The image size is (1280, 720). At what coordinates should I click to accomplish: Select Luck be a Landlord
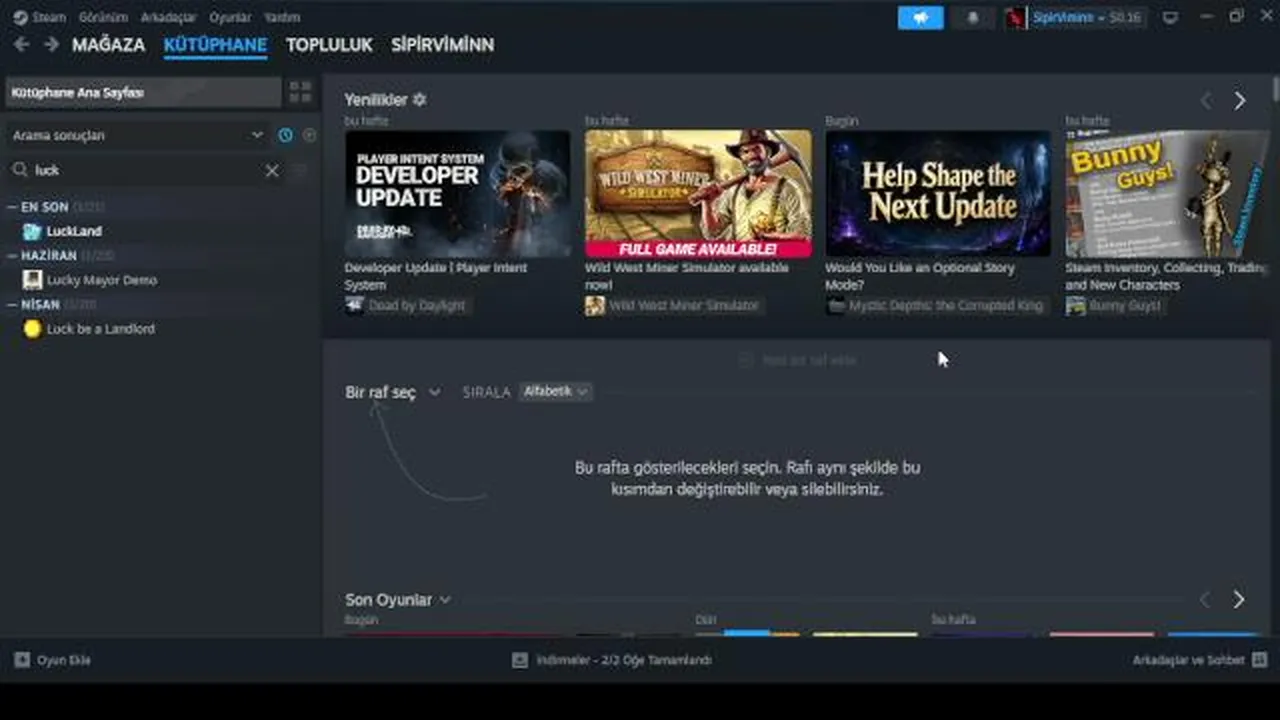(100, 329)
